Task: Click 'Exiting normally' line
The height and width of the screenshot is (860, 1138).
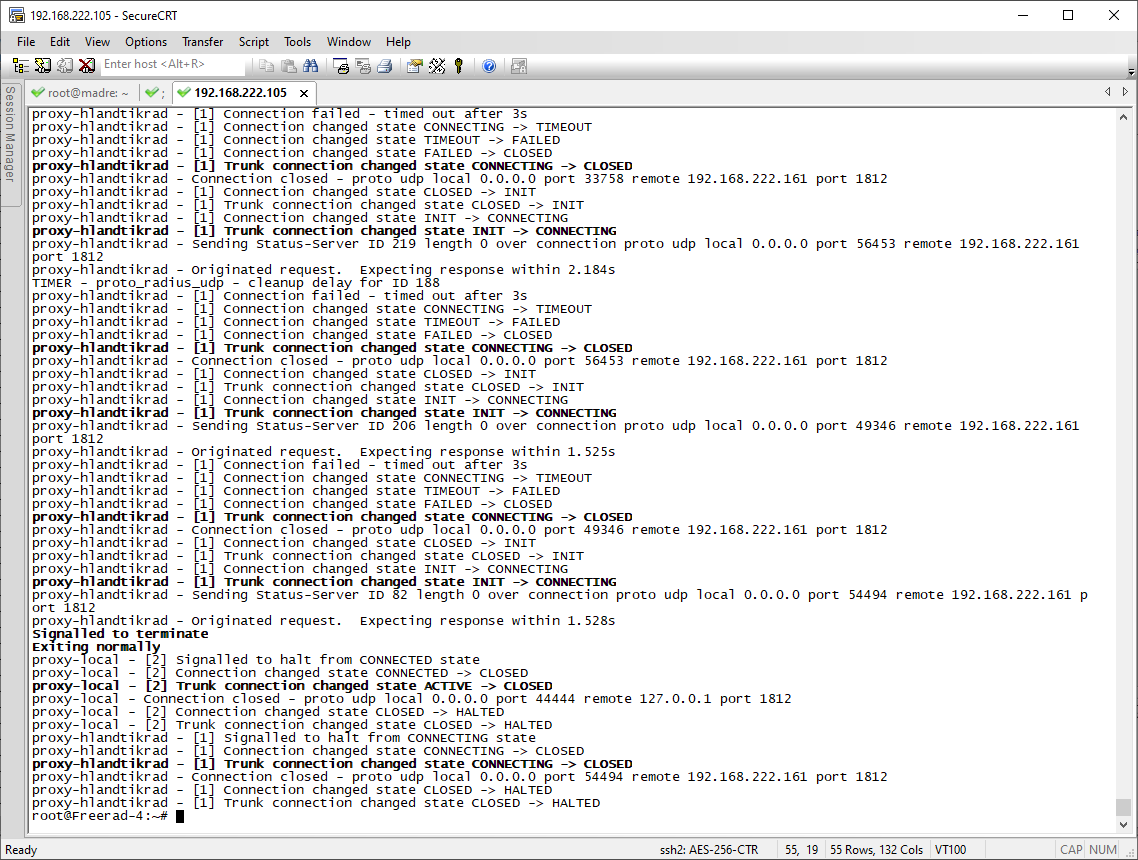Action: click(96, 647)
